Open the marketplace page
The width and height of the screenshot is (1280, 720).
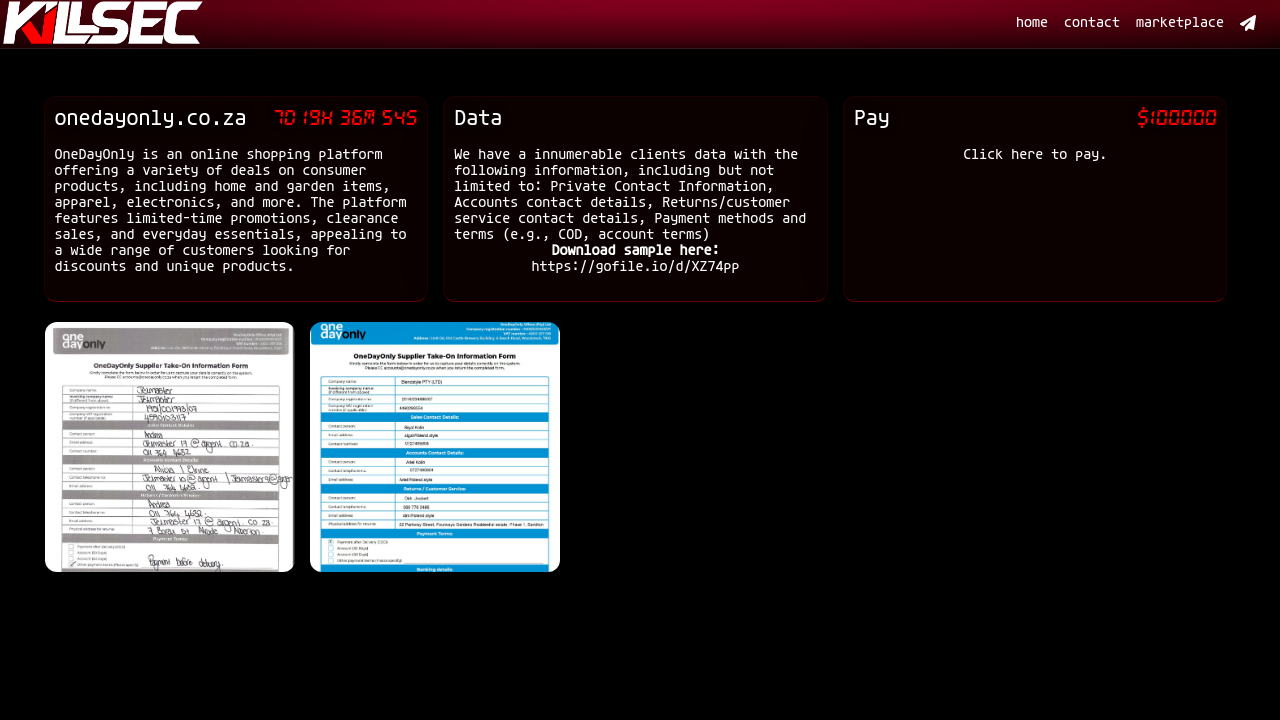tap(1180, 22)
